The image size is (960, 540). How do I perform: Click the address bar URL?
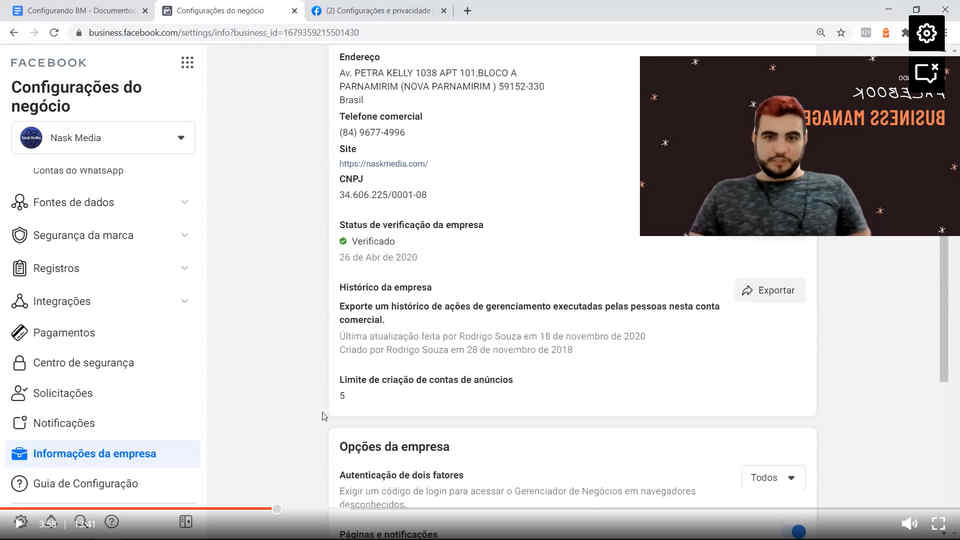(223, 32)
